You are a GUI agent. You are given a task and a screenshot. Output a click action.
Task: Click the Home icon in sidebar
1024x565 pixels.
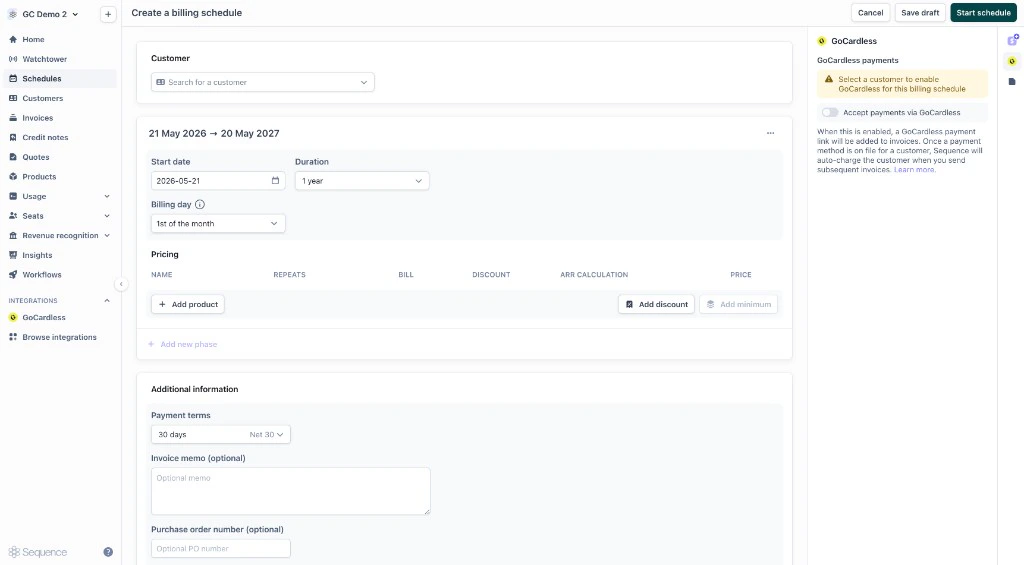pyautogui.click(x=13, y=39)
